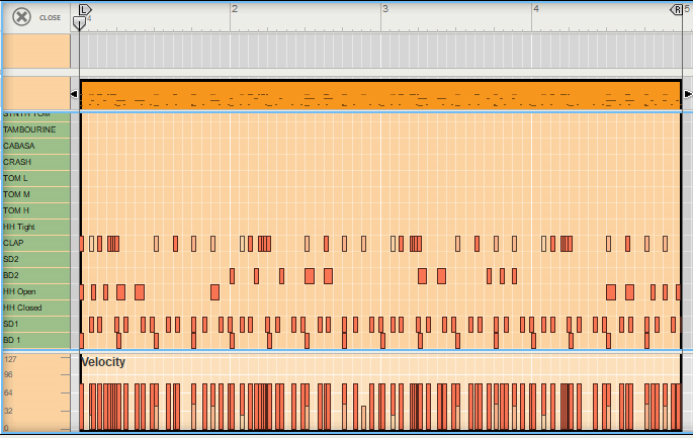Screen dimensions: 693x438
Task: Click the playhead position marker in ruler
Action: point(79,22)
